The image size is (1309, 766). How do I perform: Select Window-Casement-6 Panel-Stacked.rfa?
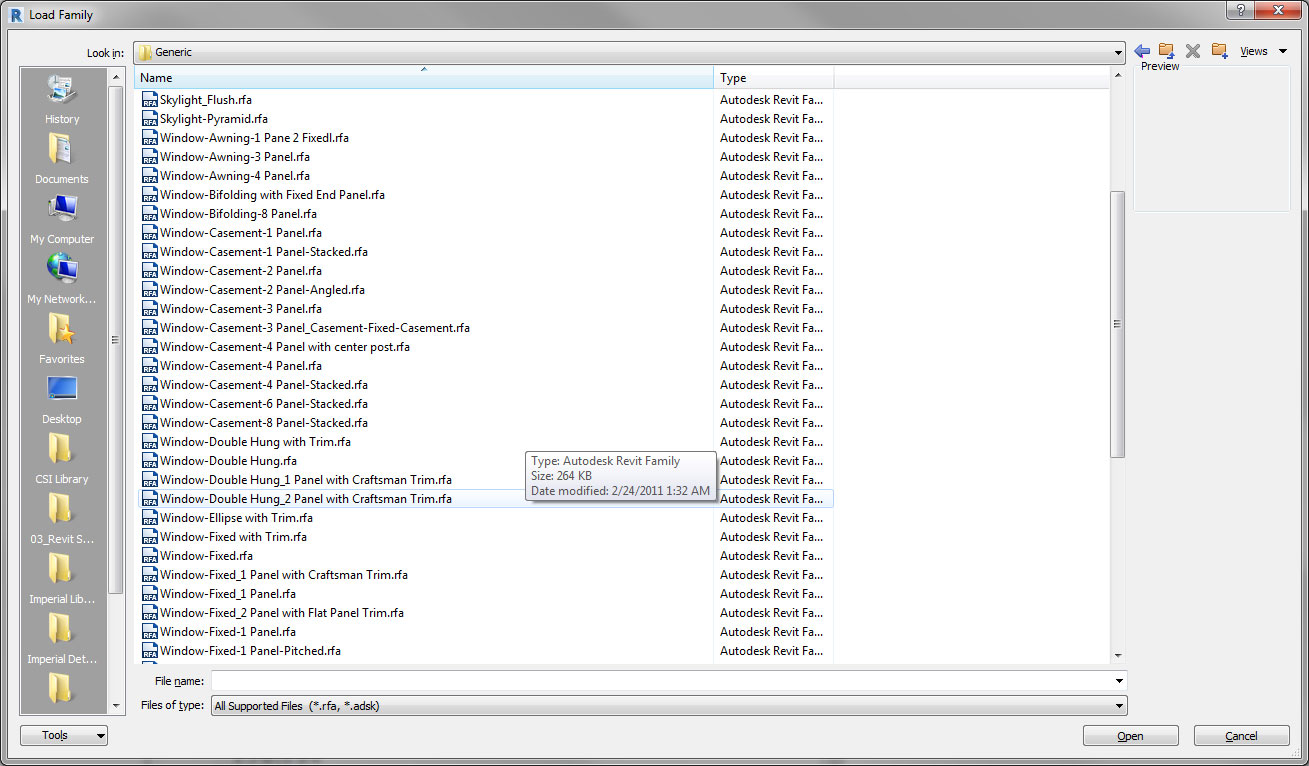[x=264, y=404]
